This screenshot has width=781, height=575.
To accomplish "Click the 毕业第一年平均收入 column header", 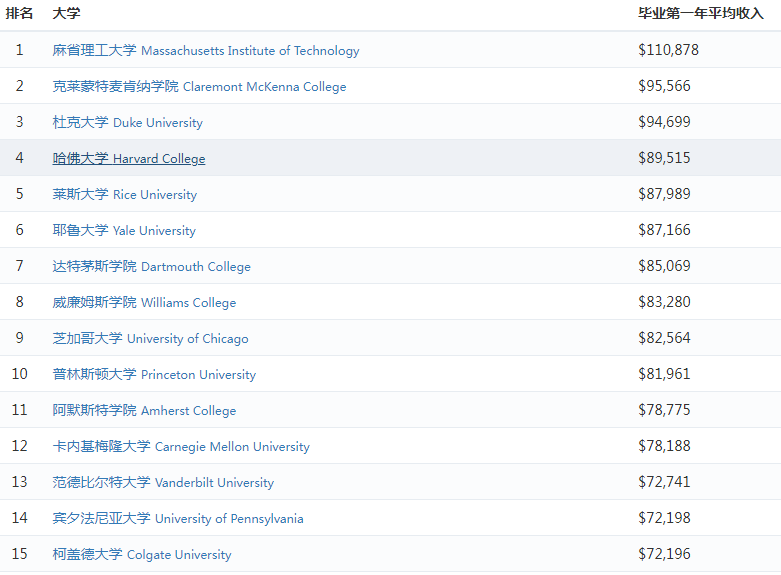I will [700, 14].
